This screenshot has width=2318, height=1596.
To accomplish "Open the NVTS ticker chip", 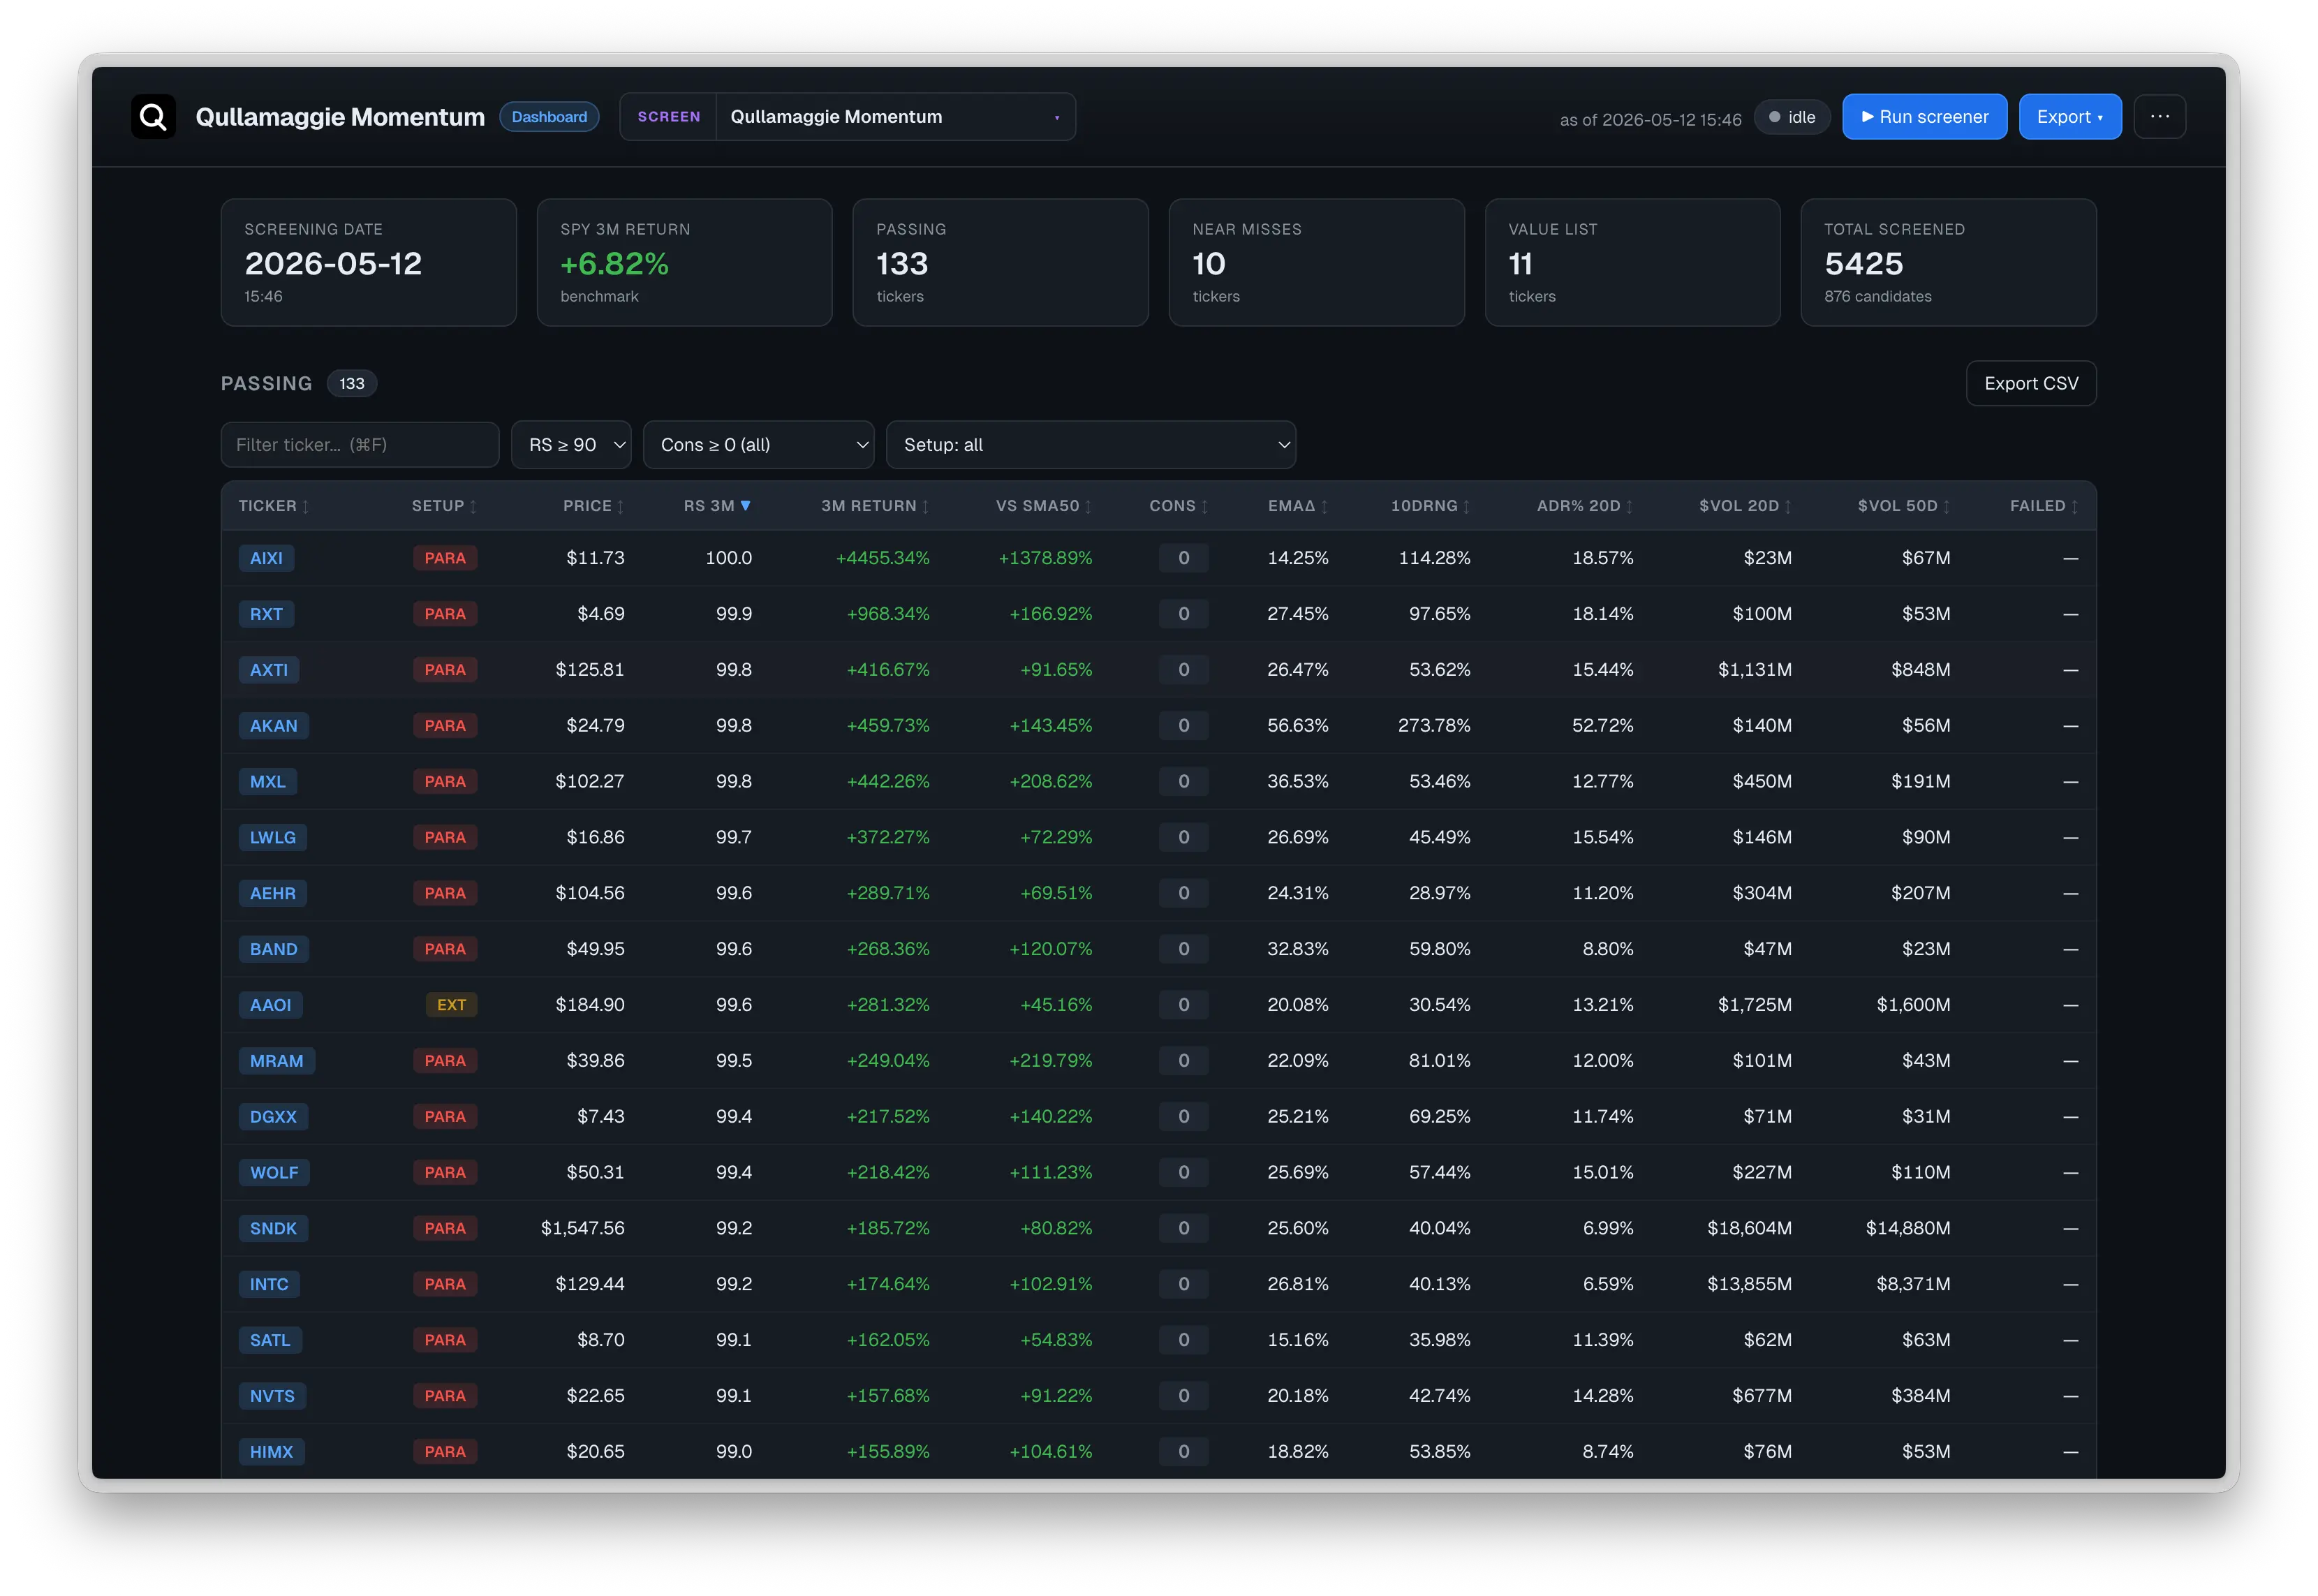I will click(x=273, y=1397).
